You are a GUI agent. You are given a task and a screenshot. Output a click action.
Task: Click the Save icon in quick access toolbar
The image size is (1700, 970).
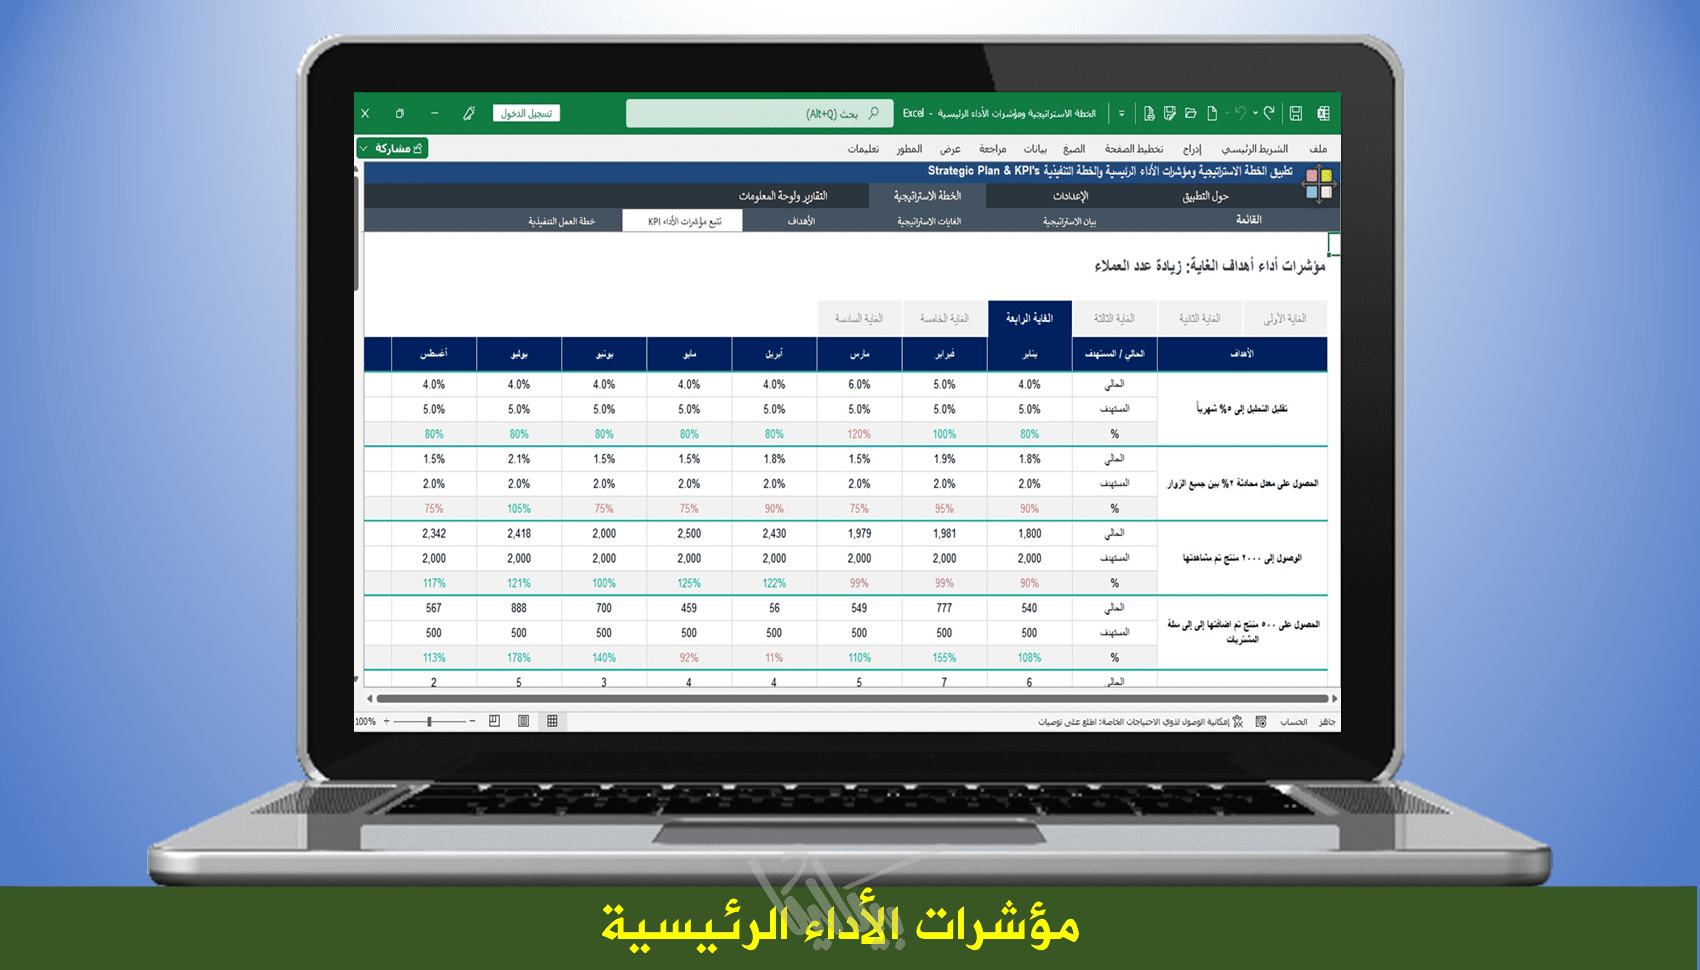pyautogui.click(x=1295, y=113)
